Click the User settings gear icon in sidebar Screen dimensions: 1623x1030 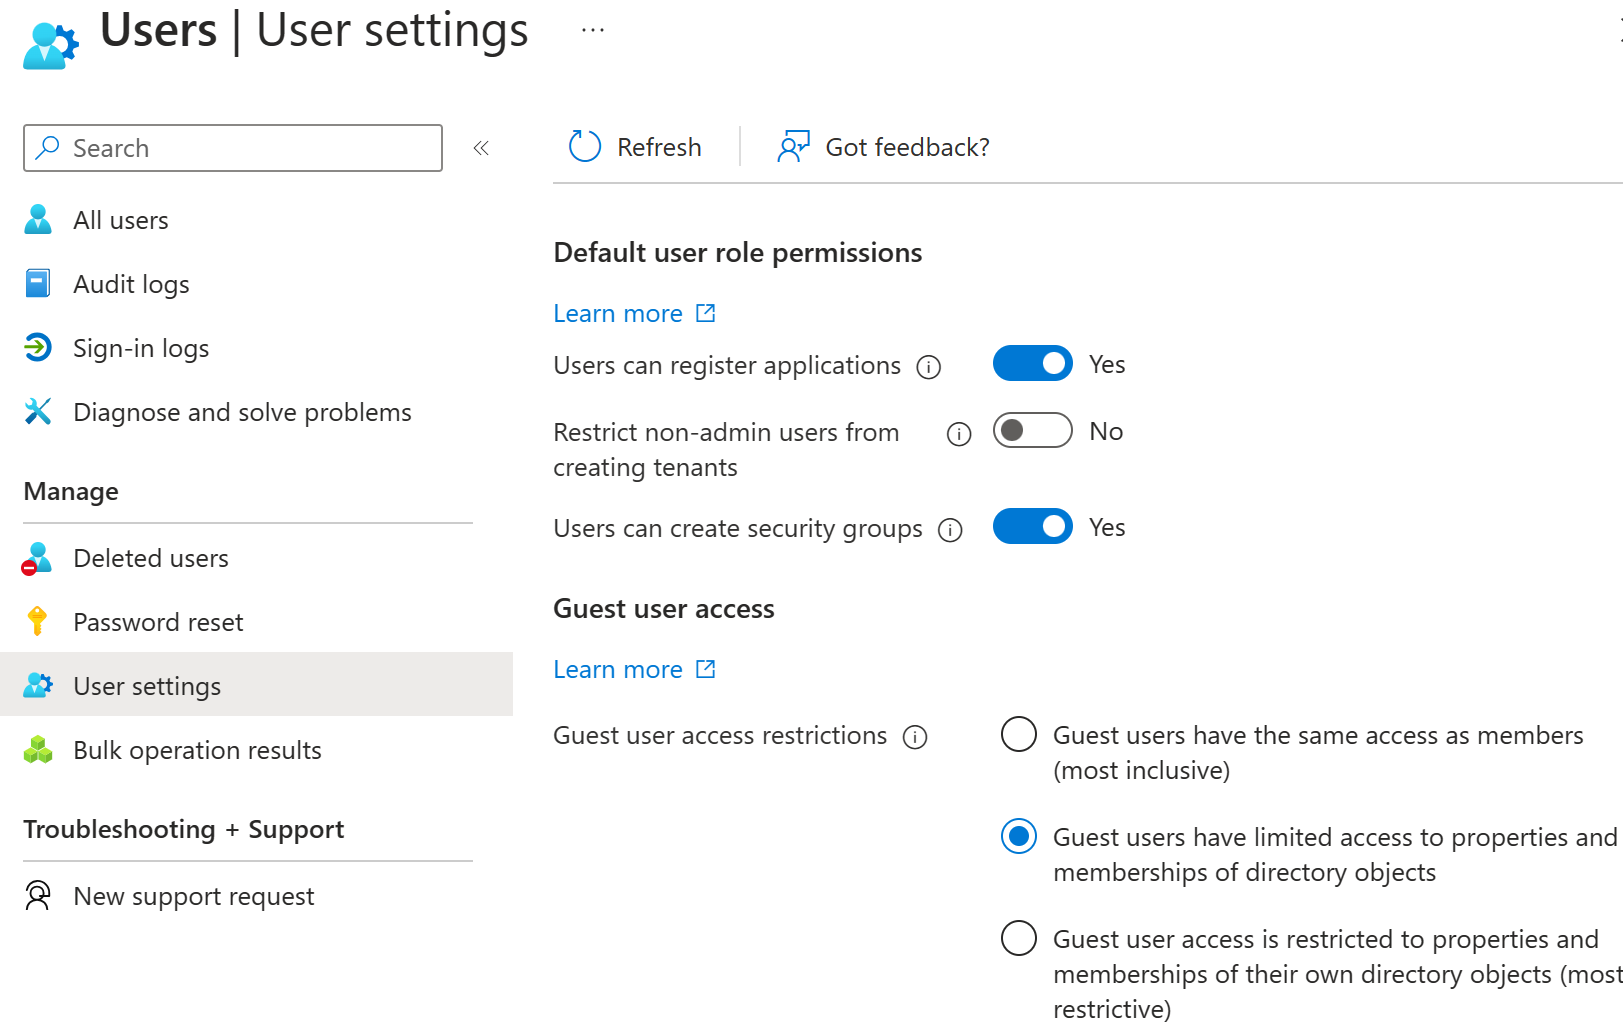(38, 685)
